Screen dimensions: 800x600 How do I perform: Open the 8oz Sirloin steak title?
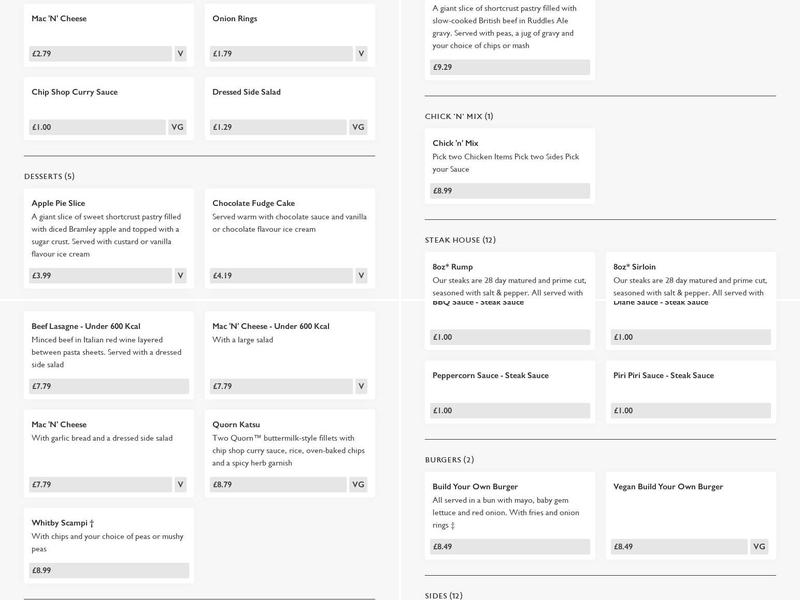tap(634, 267)
